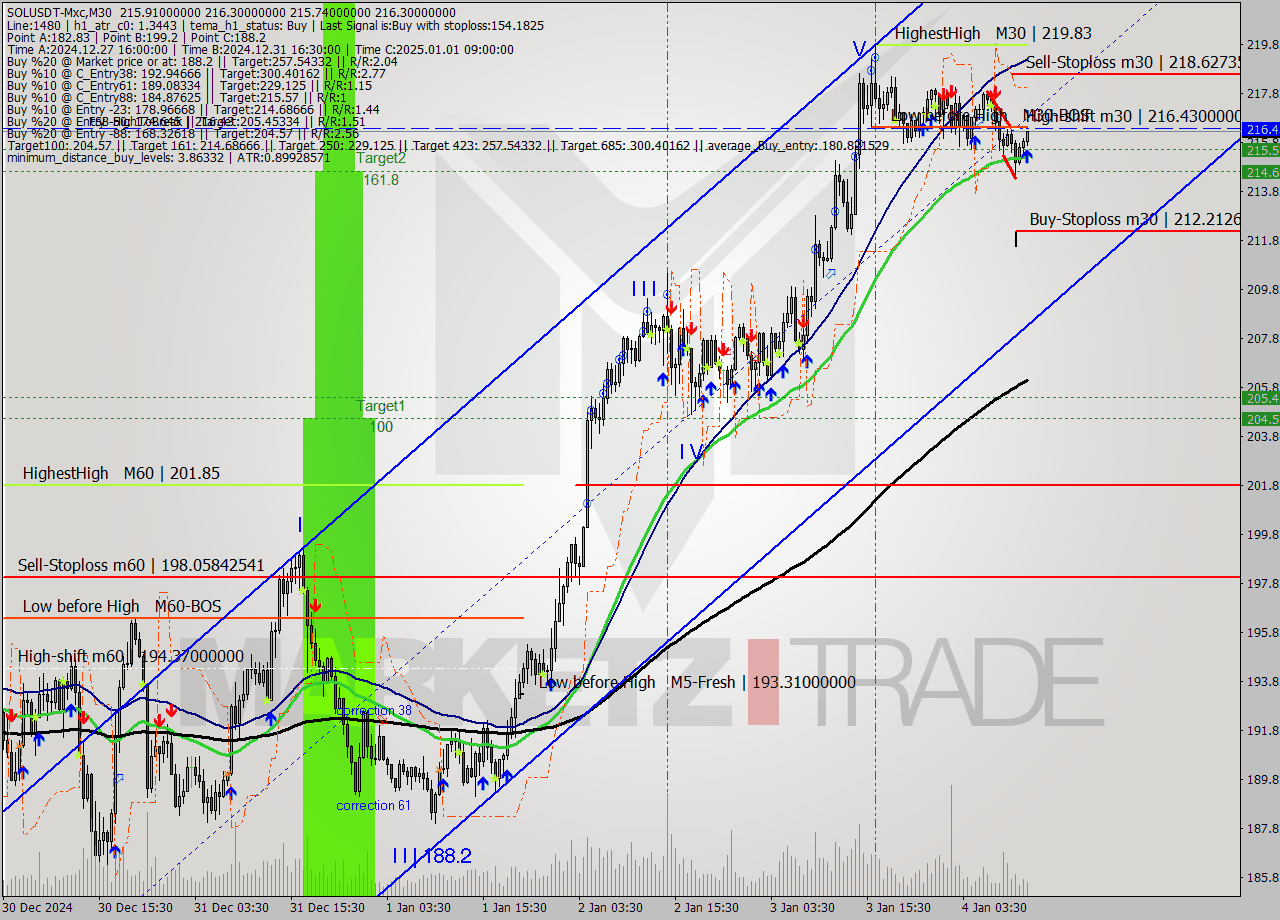Screen dimensions: 1280x920
Task: Click the 'Line:1480 | h1_atr_c0' status line
Action: tap(276, 24)
